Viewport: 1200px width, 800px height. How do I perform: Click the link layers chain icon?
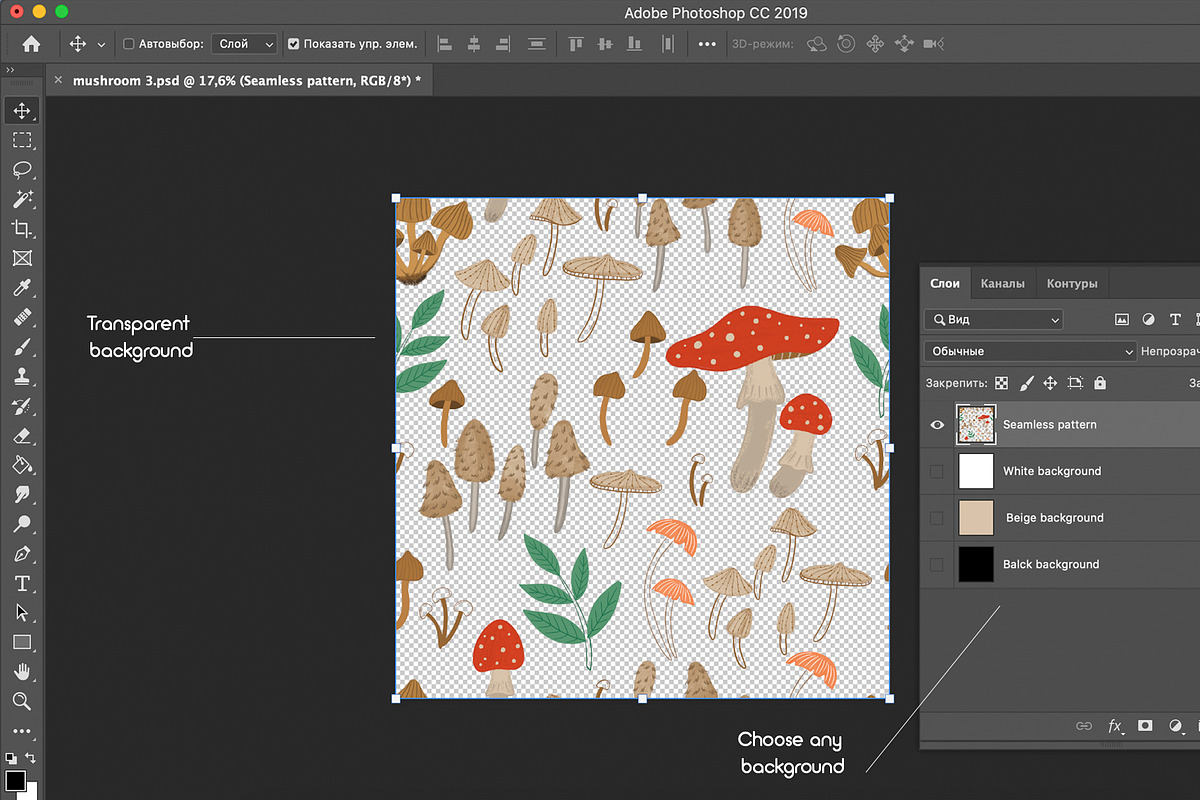click(1084, 726)
